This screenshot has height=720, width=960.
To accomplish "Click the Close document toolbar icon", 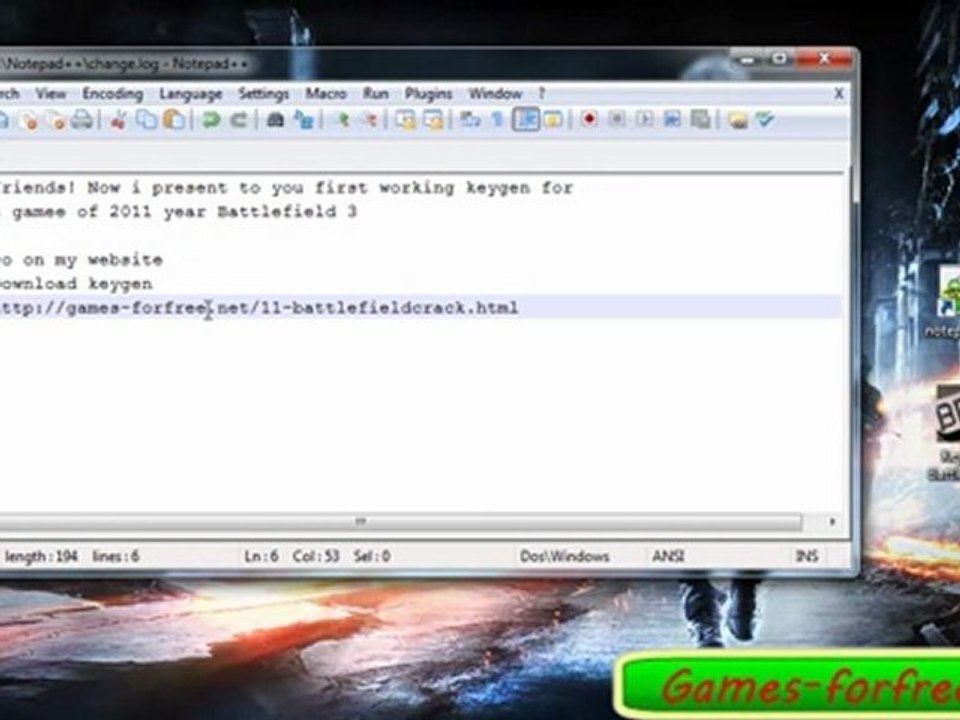I will [28, 120].
